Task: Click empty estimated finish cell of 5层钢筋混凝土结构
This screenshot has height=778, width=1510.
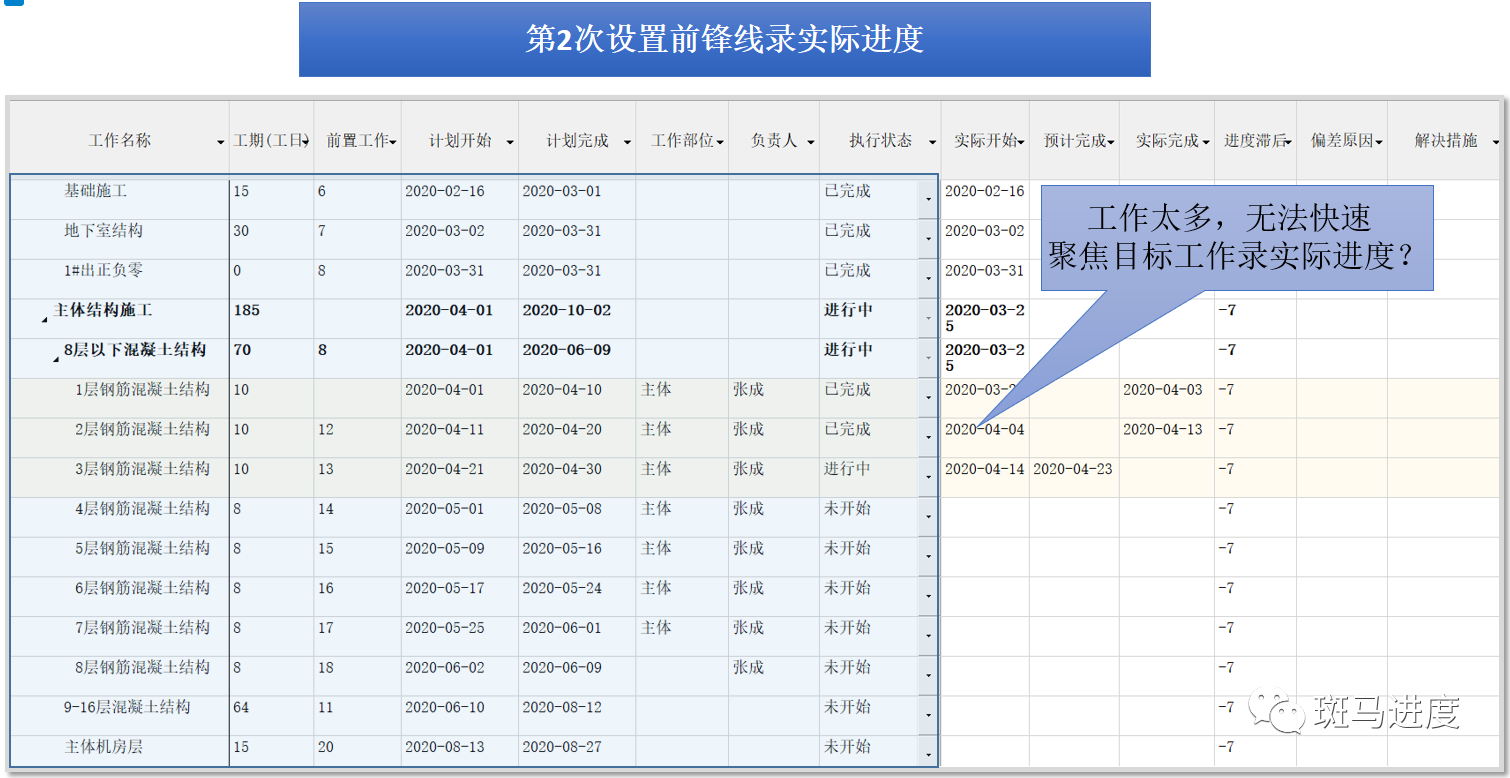Action: pyautogui.click(x=1074, y=557)
